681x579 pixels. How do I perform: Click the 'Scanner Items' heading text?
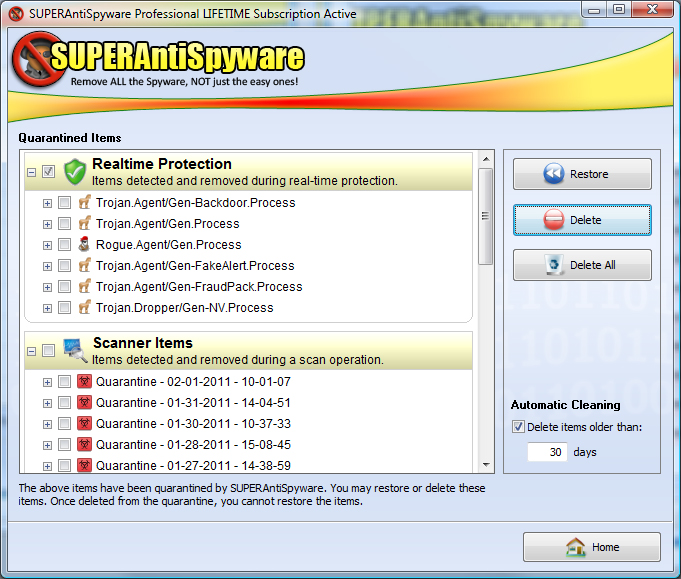point(143,343)
